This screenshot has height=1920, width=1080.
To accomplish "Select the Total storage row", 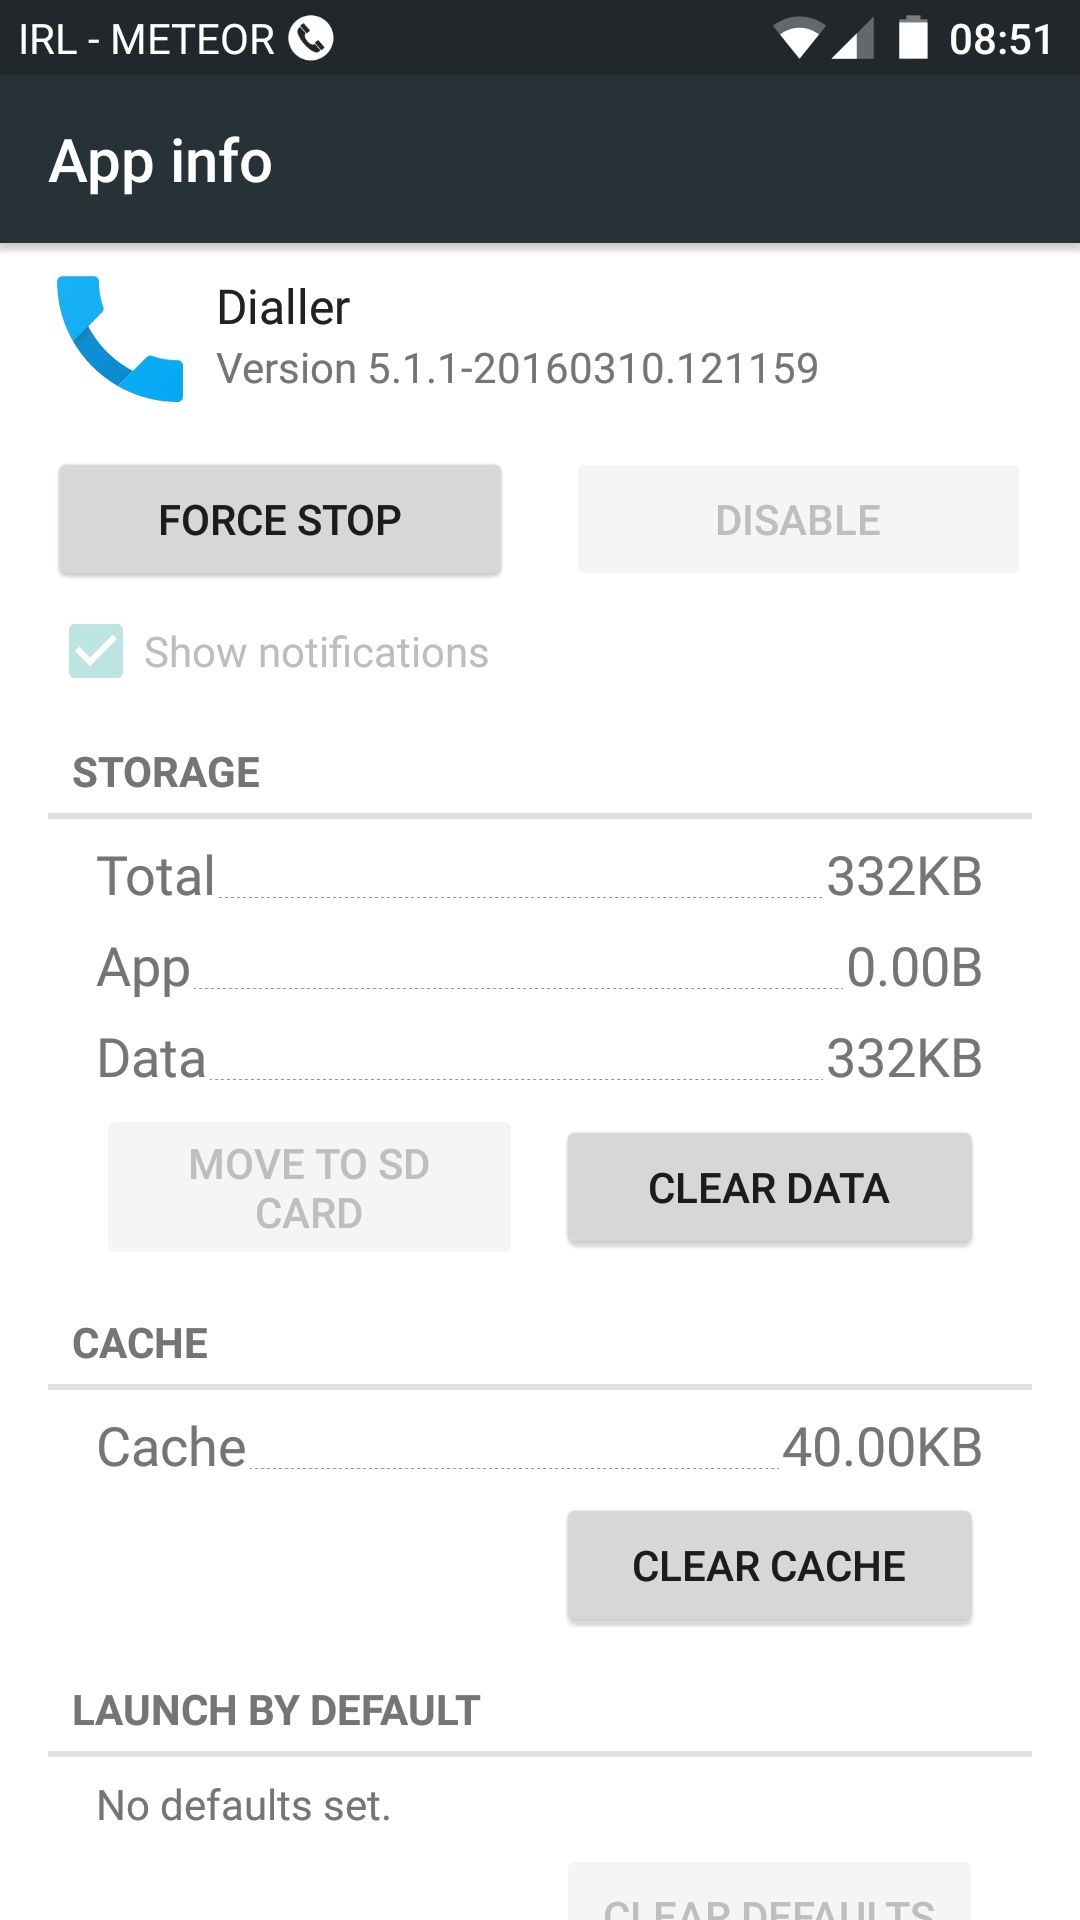I will pos(540,877).
